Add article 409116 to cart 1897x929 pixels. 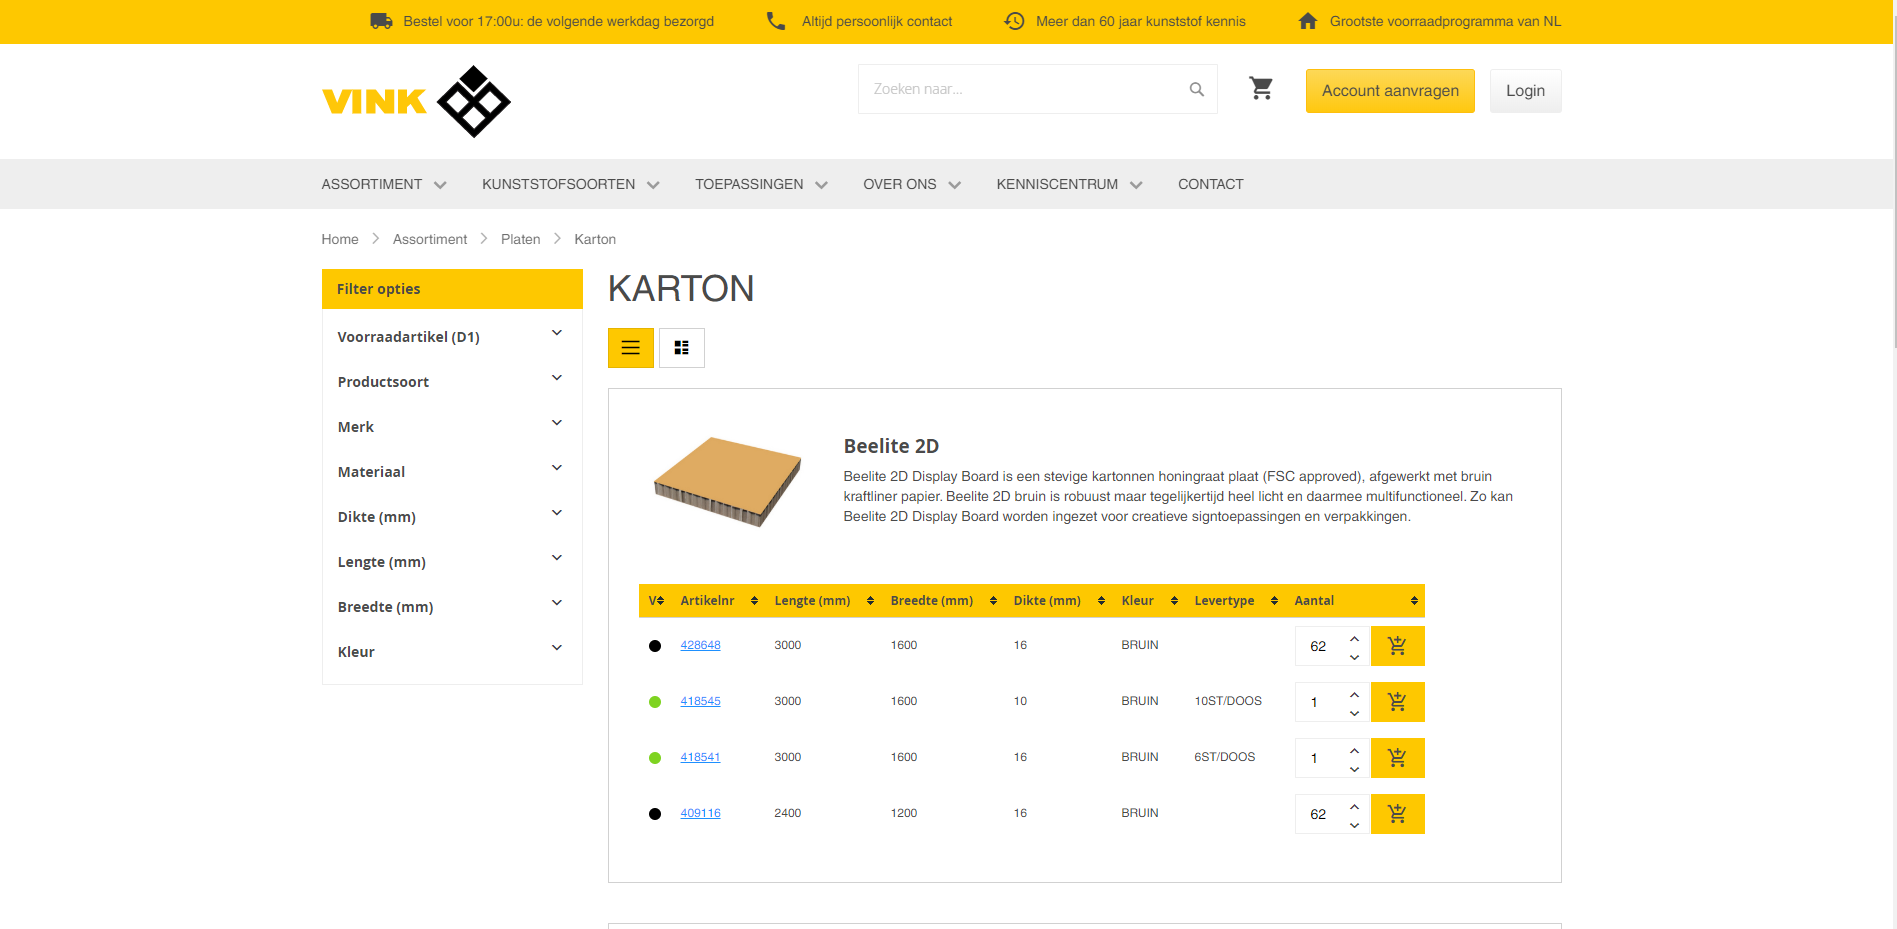coord(1397,814)
